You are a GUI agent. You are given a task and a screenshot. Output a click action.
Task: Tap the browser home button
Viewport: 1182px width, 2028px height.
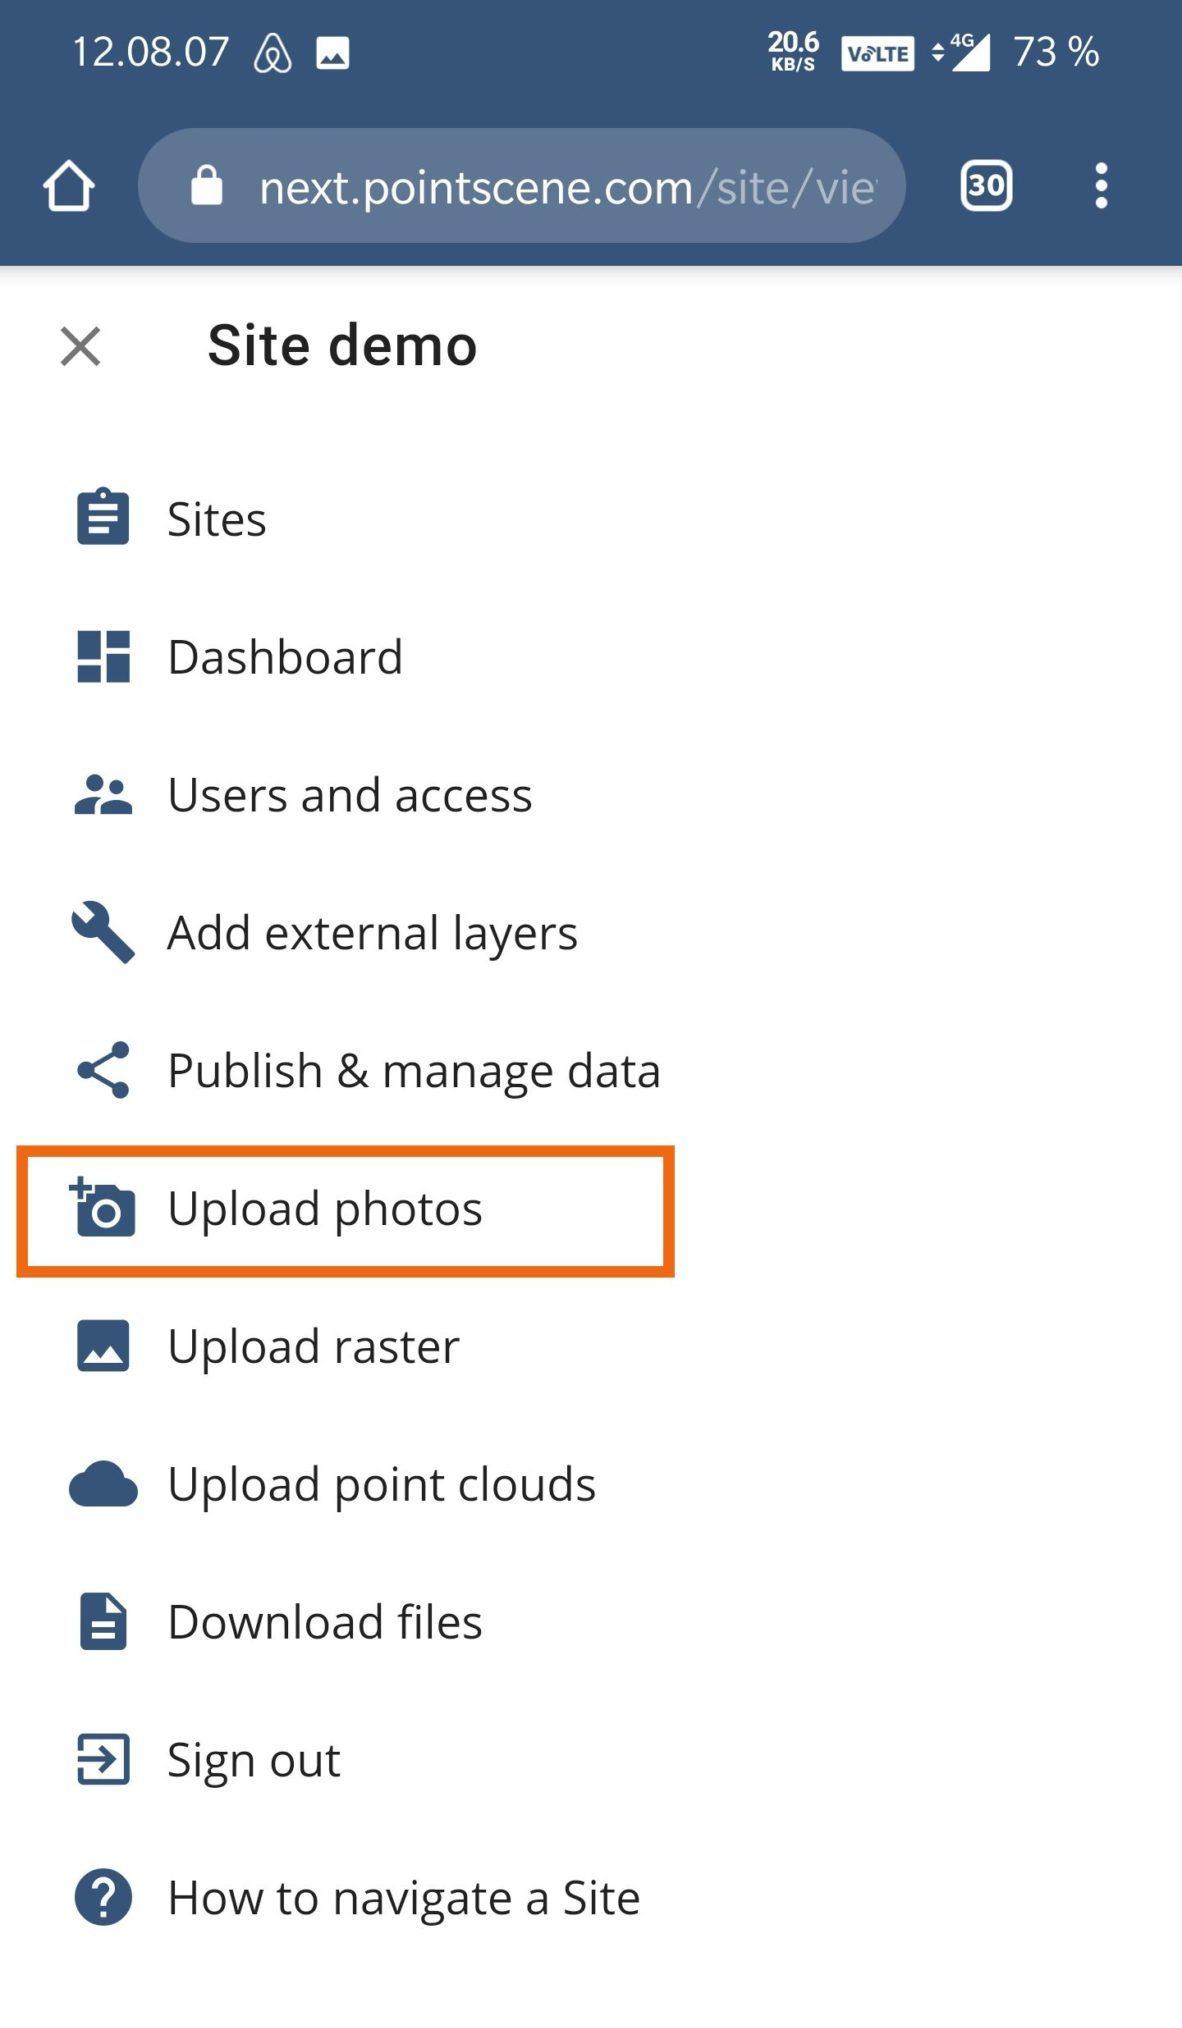tap(68, 186)
